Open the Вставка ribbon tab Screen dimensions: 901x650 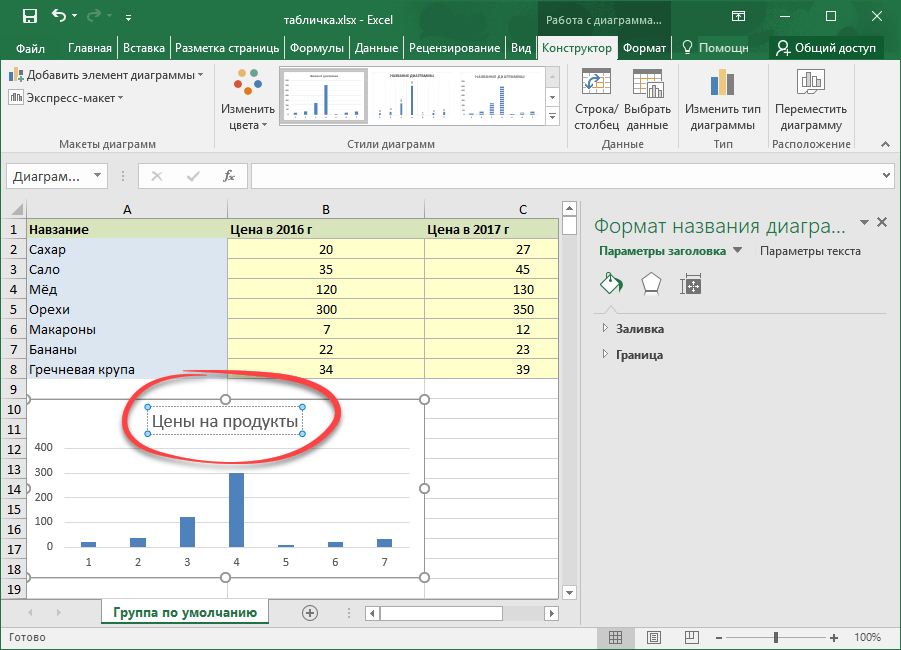144,48
